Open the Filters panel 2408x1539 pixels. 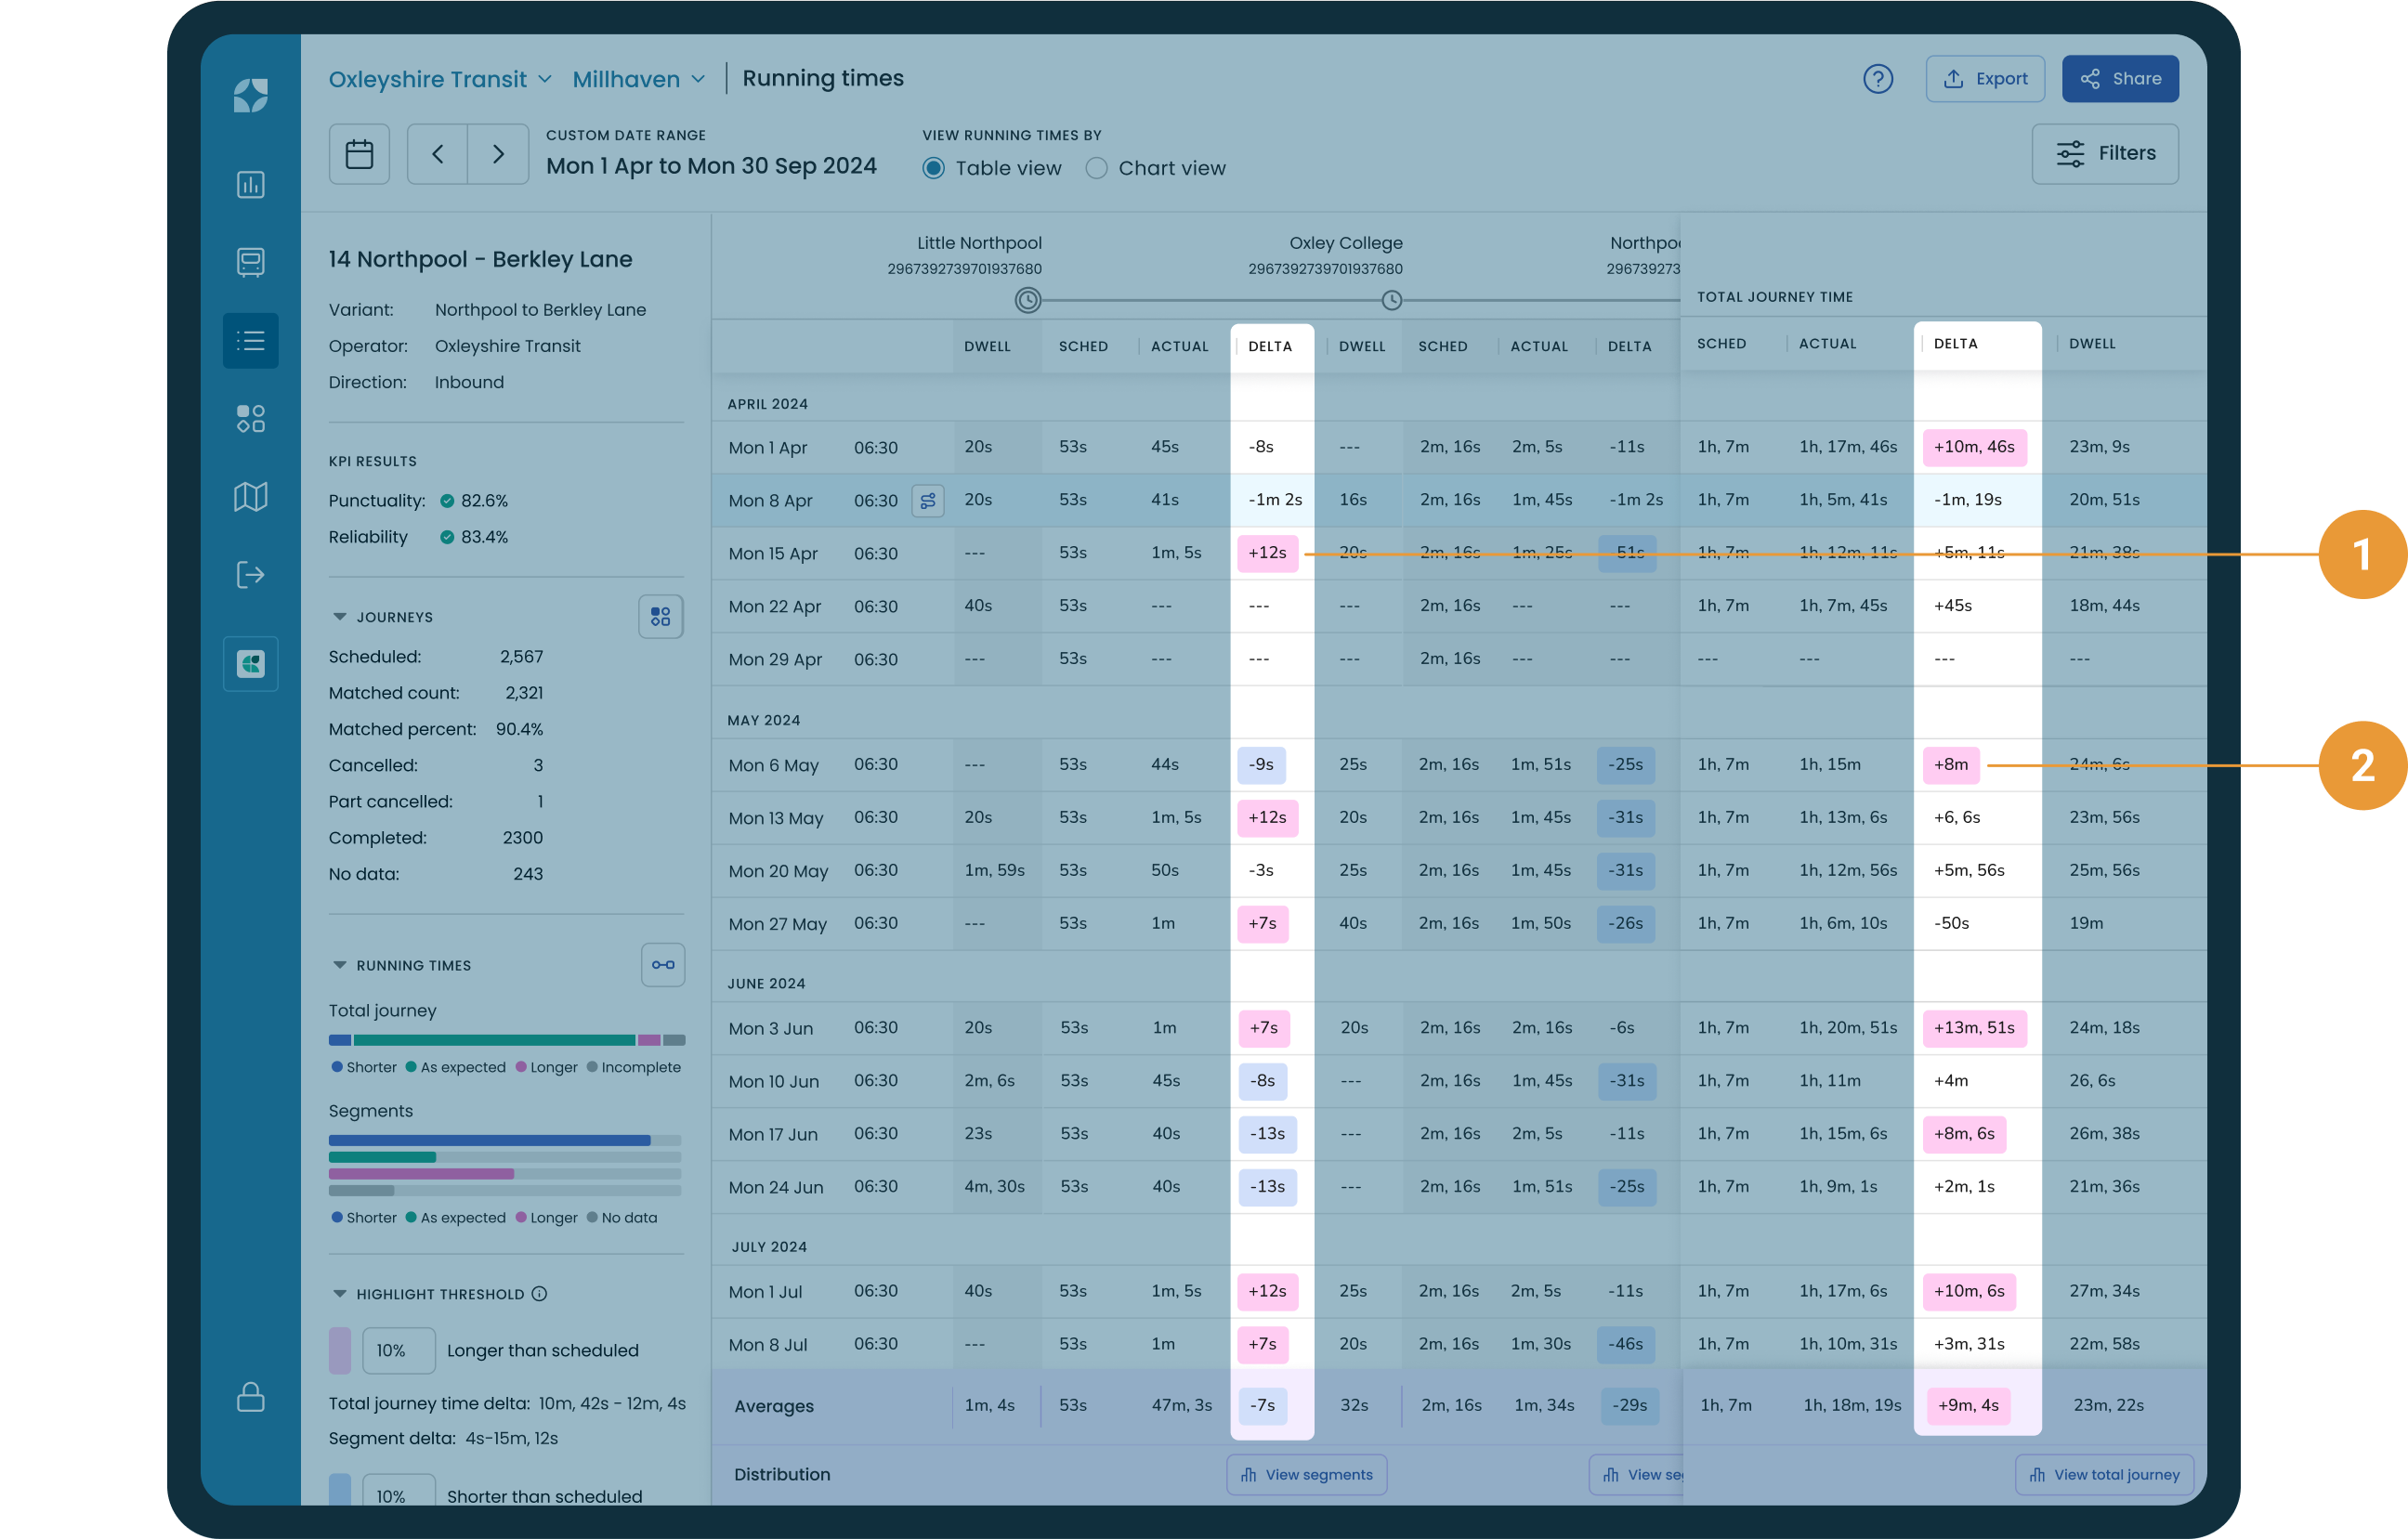[2104, 154]
